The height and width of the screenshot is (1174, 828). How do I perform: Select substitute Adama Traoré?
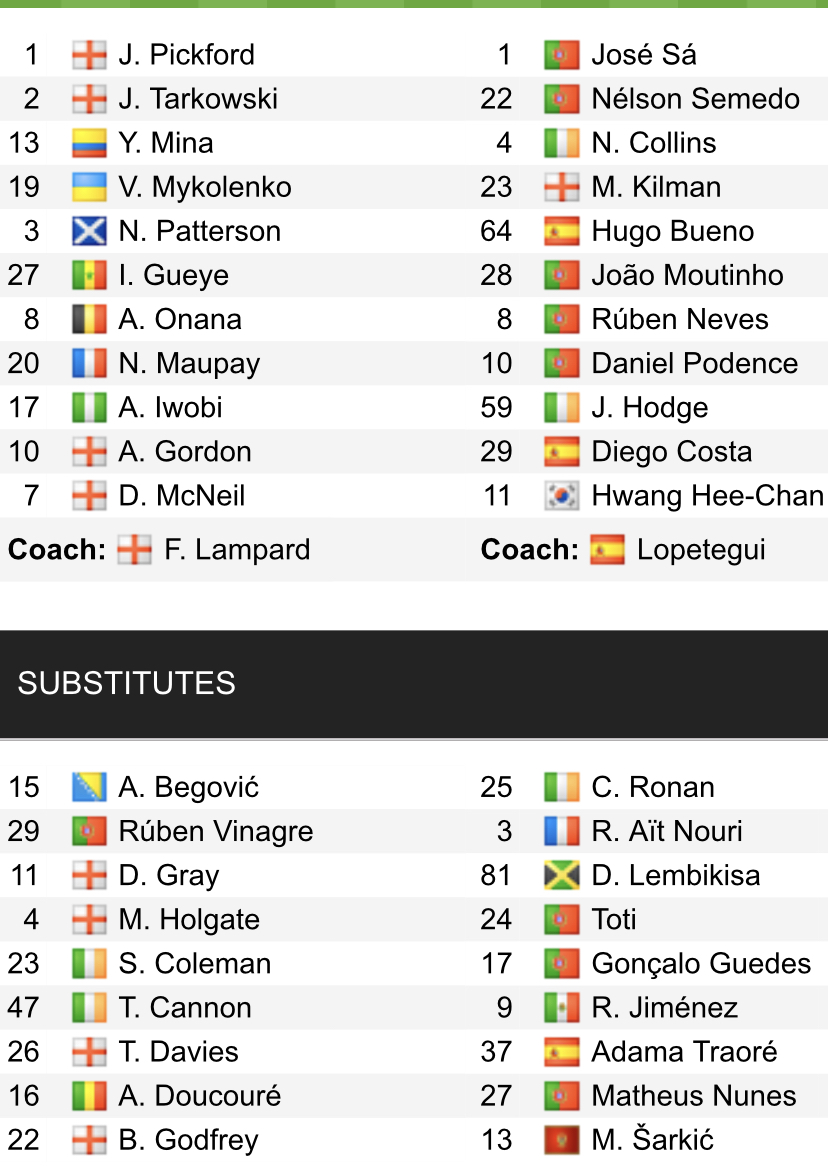pos(684,1051)
